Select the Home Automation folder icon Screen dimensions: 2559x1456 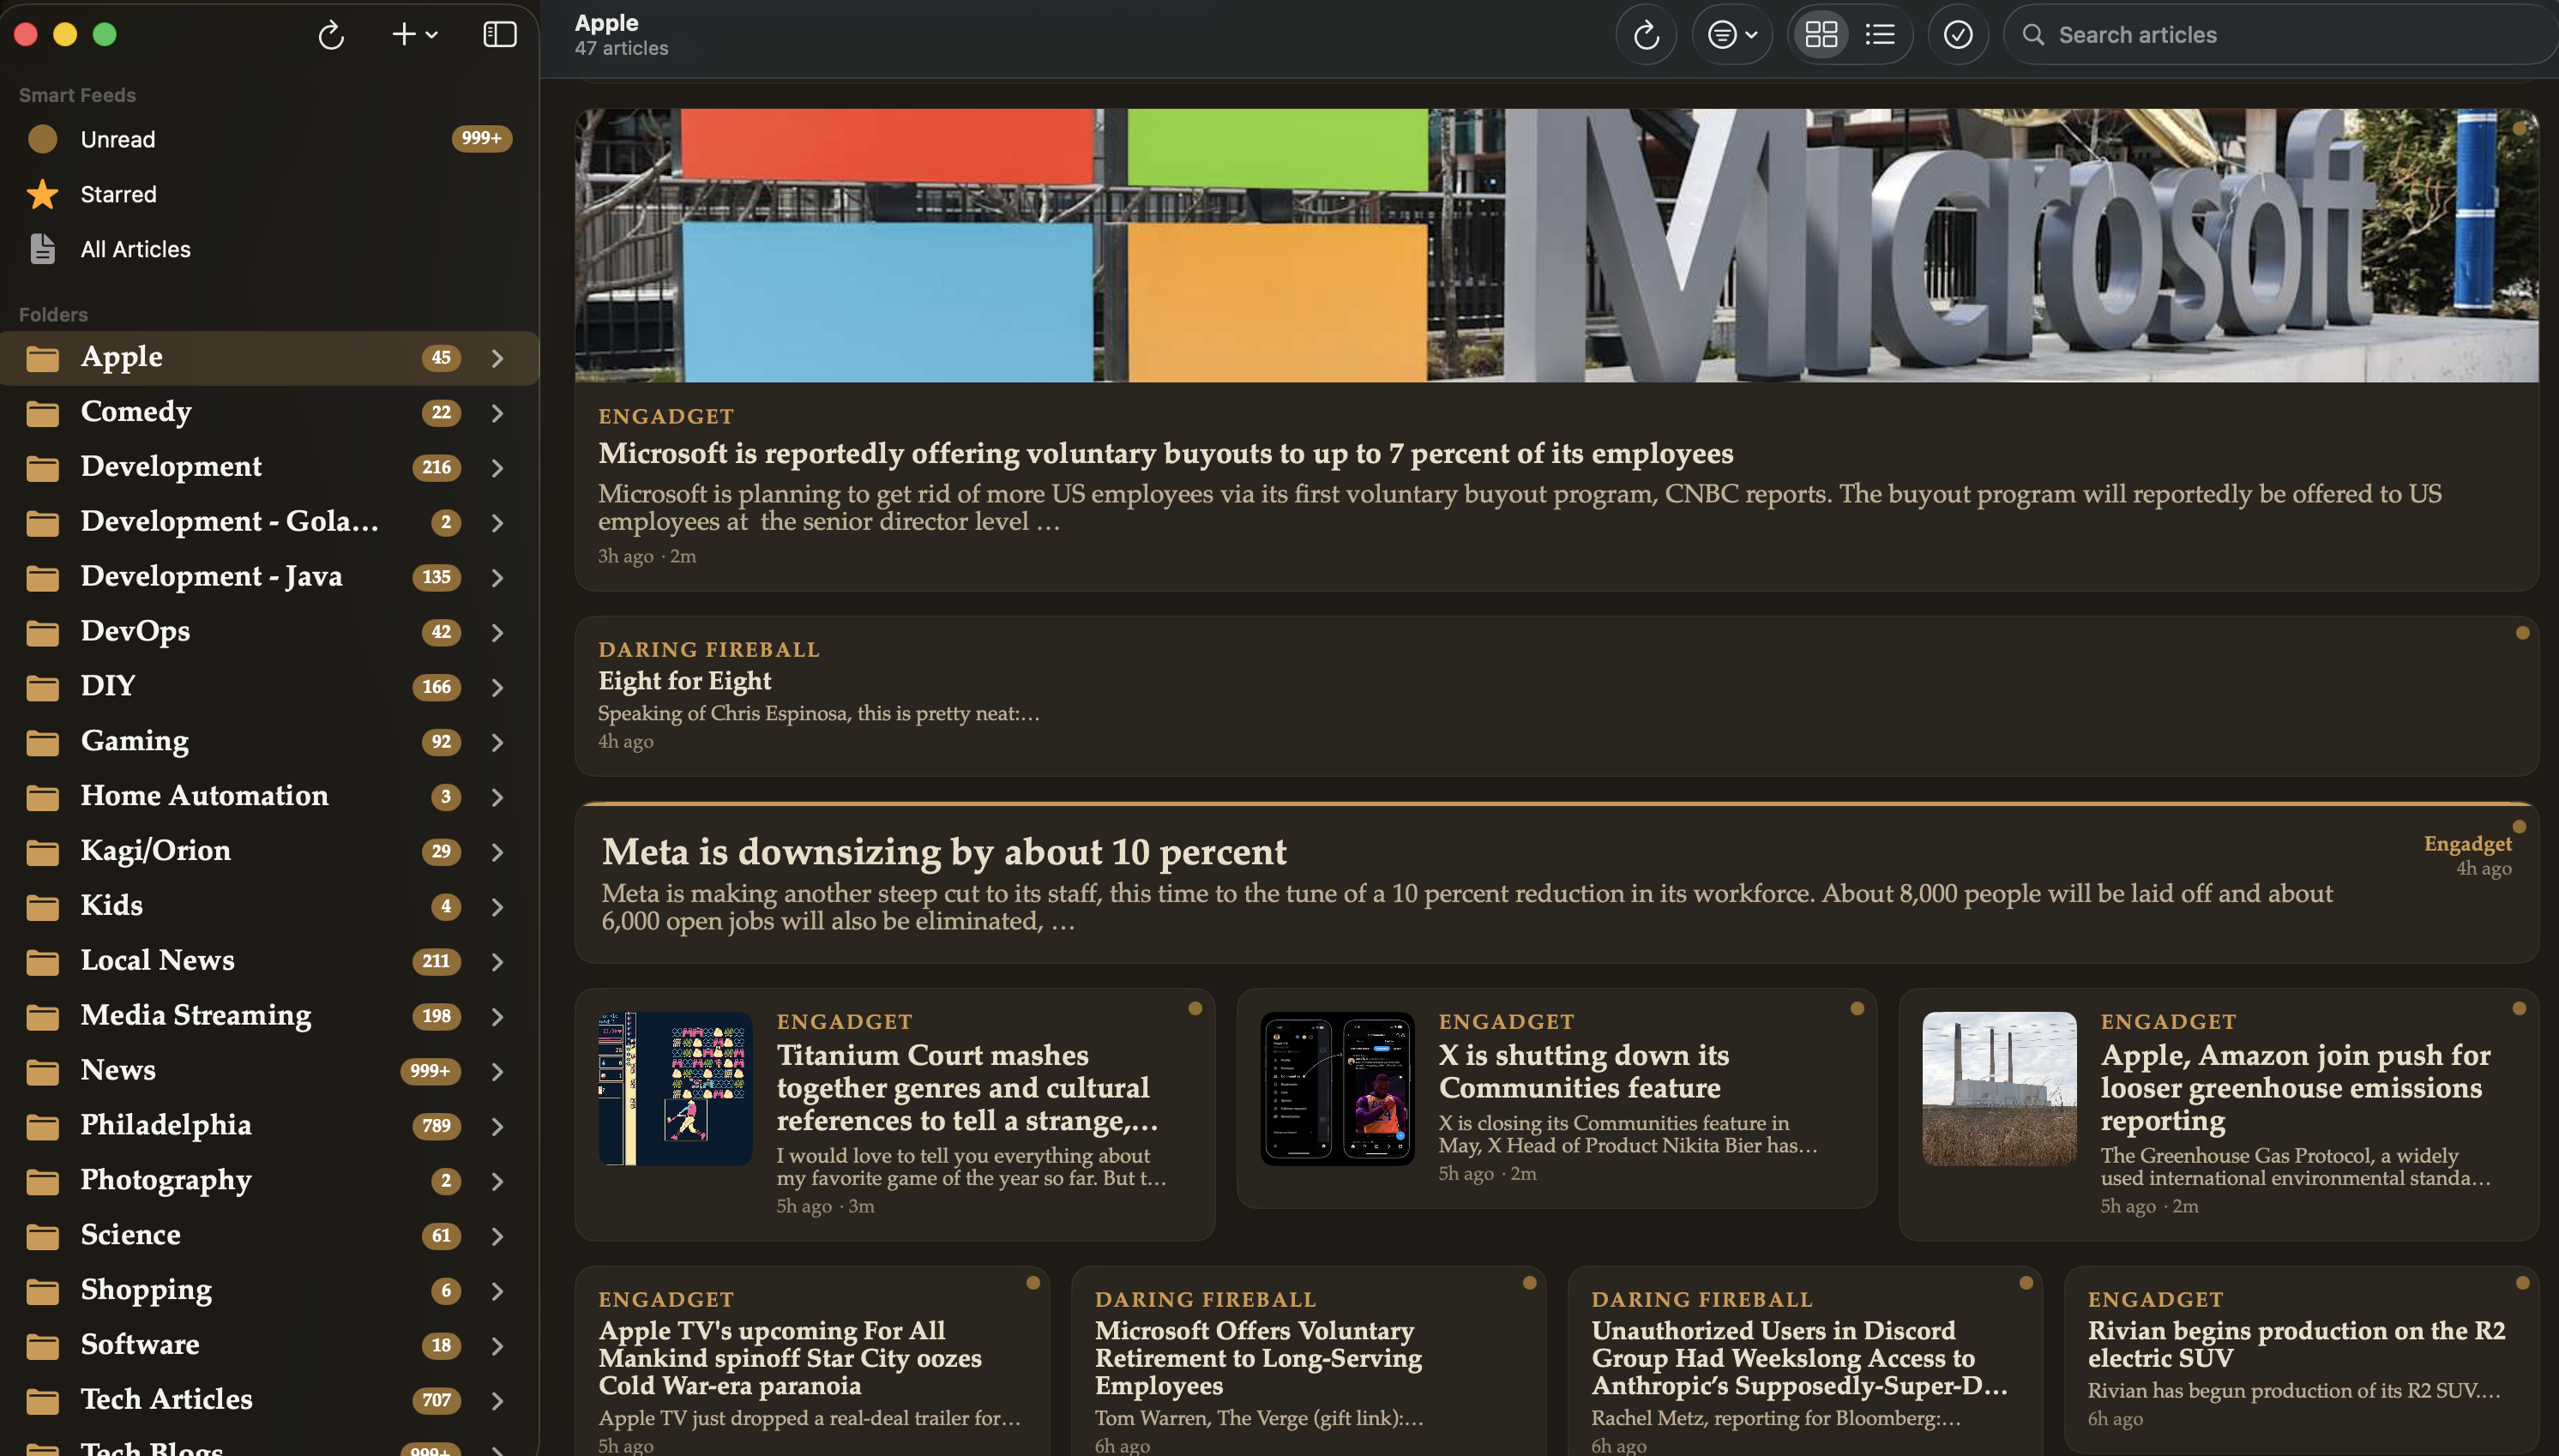tap(42, 797)
